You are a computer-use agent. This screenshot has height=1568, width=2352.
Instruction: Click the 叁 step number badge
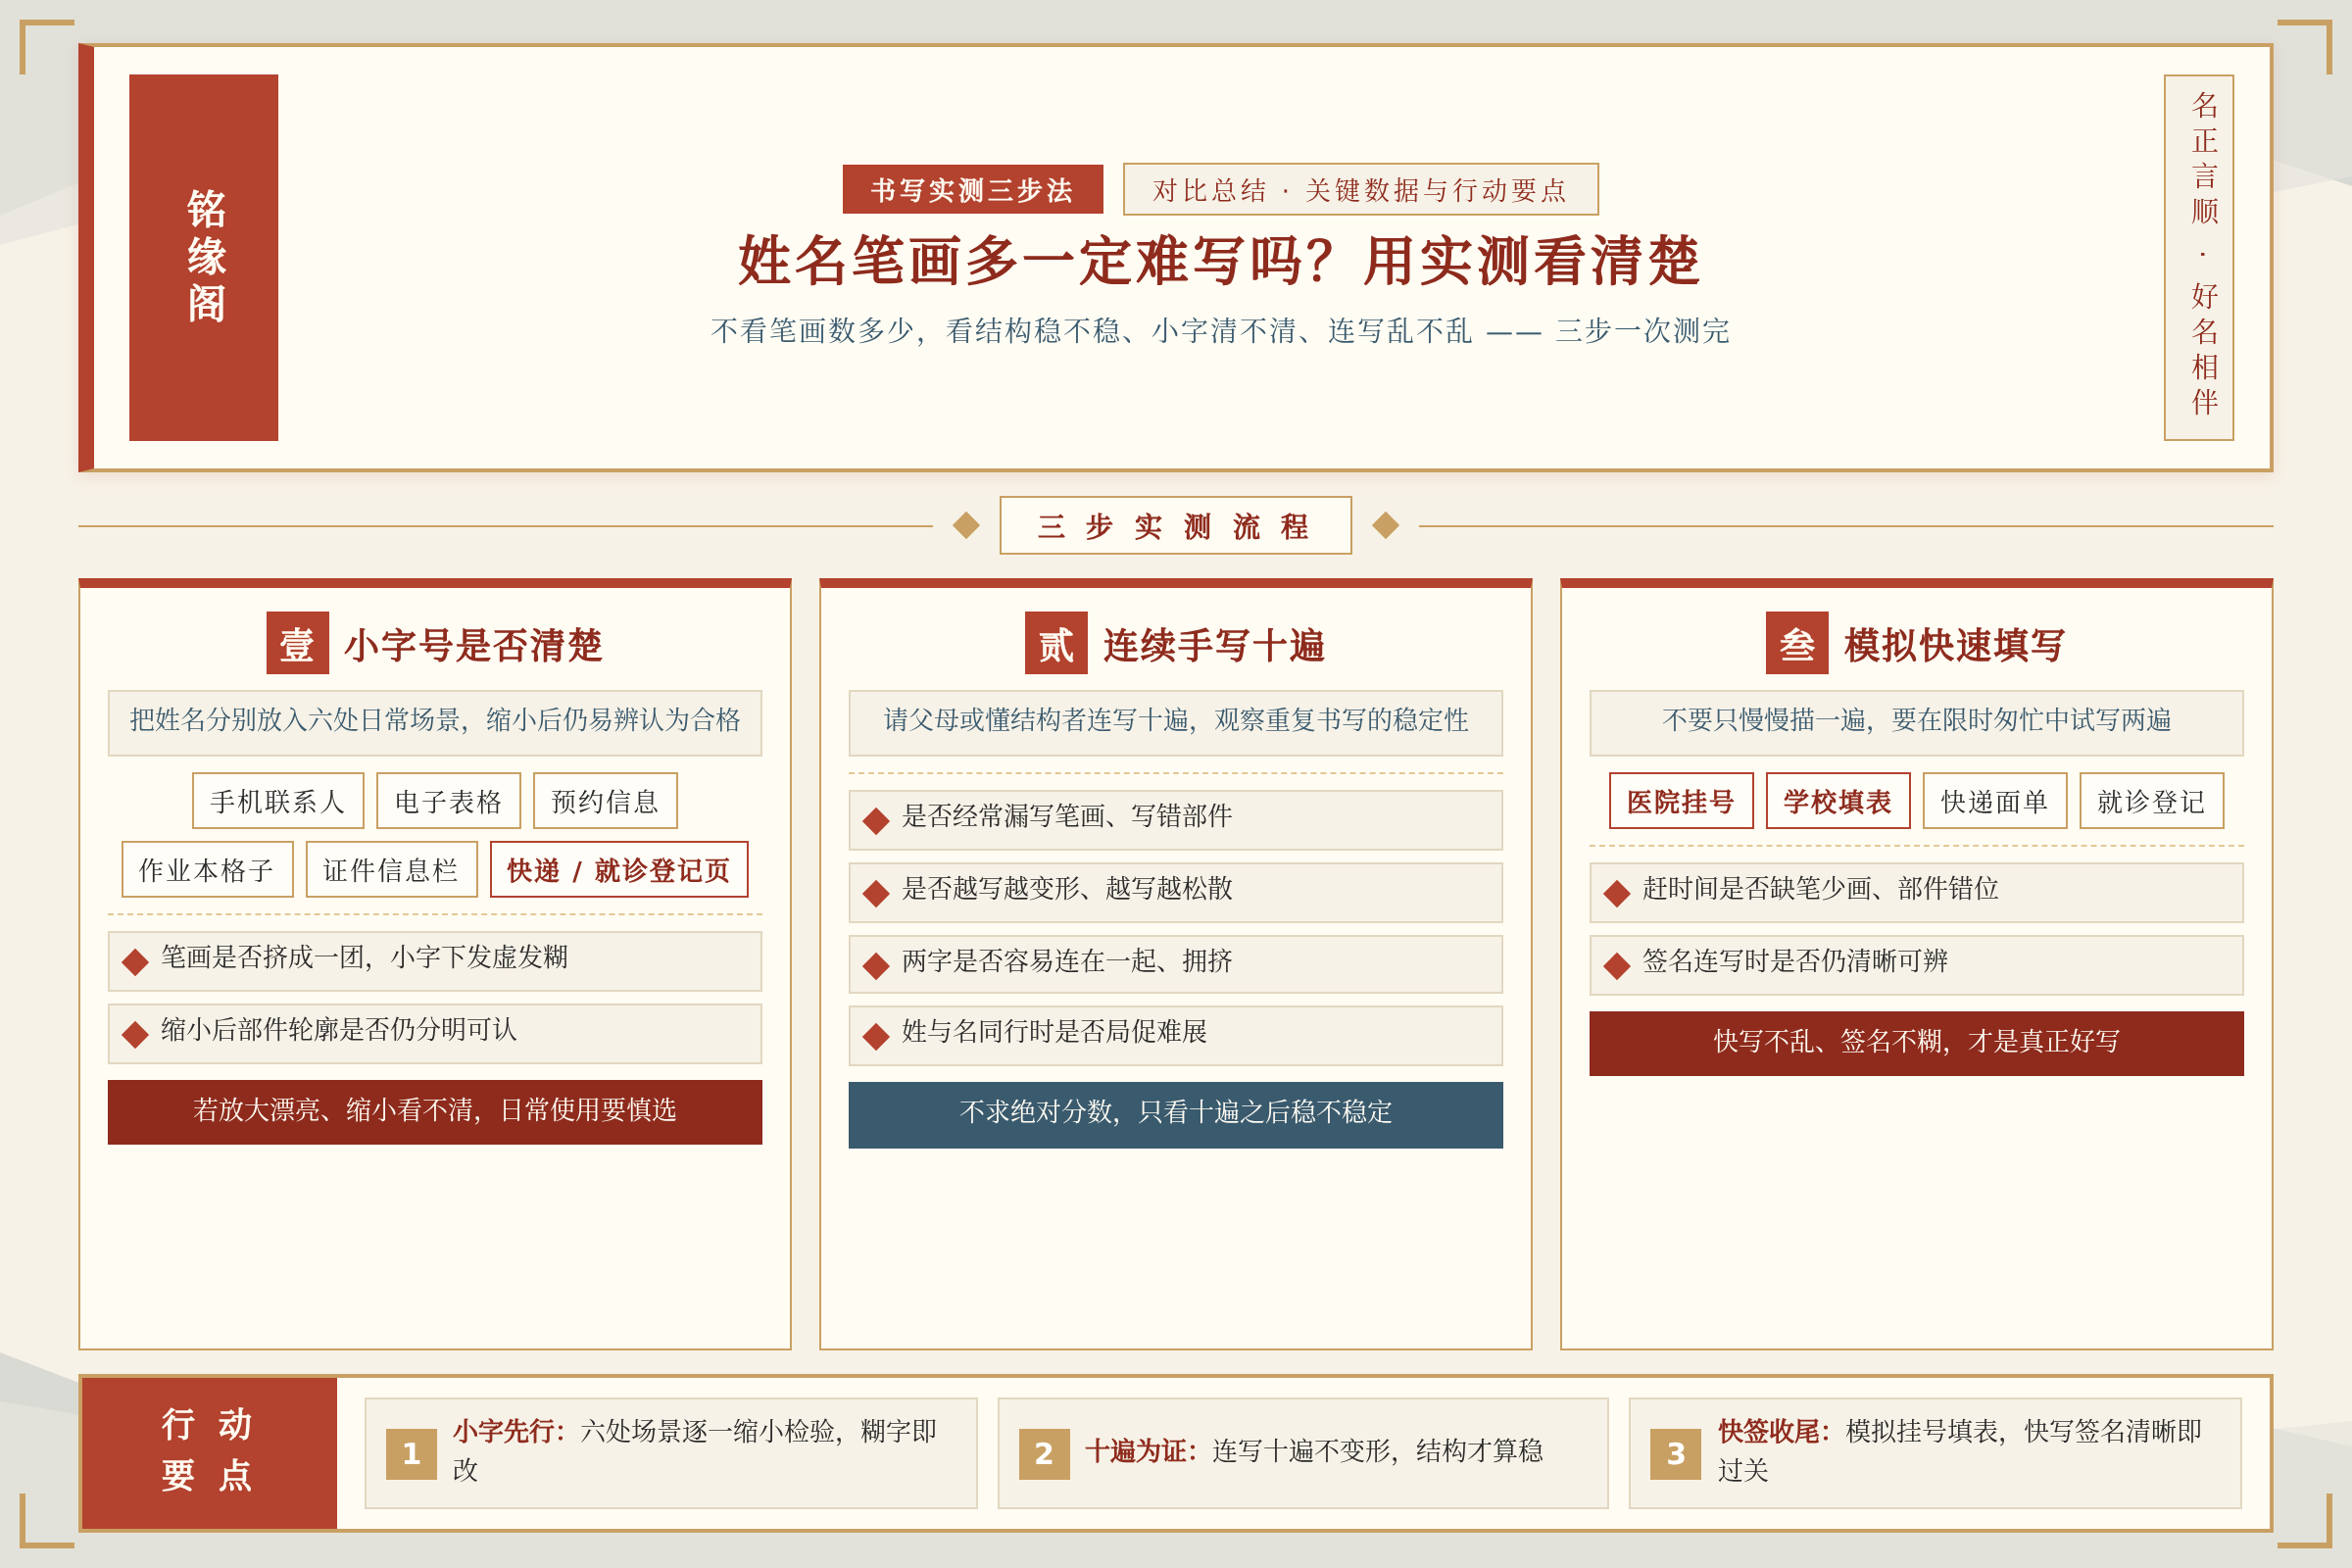pos(1797,643)
